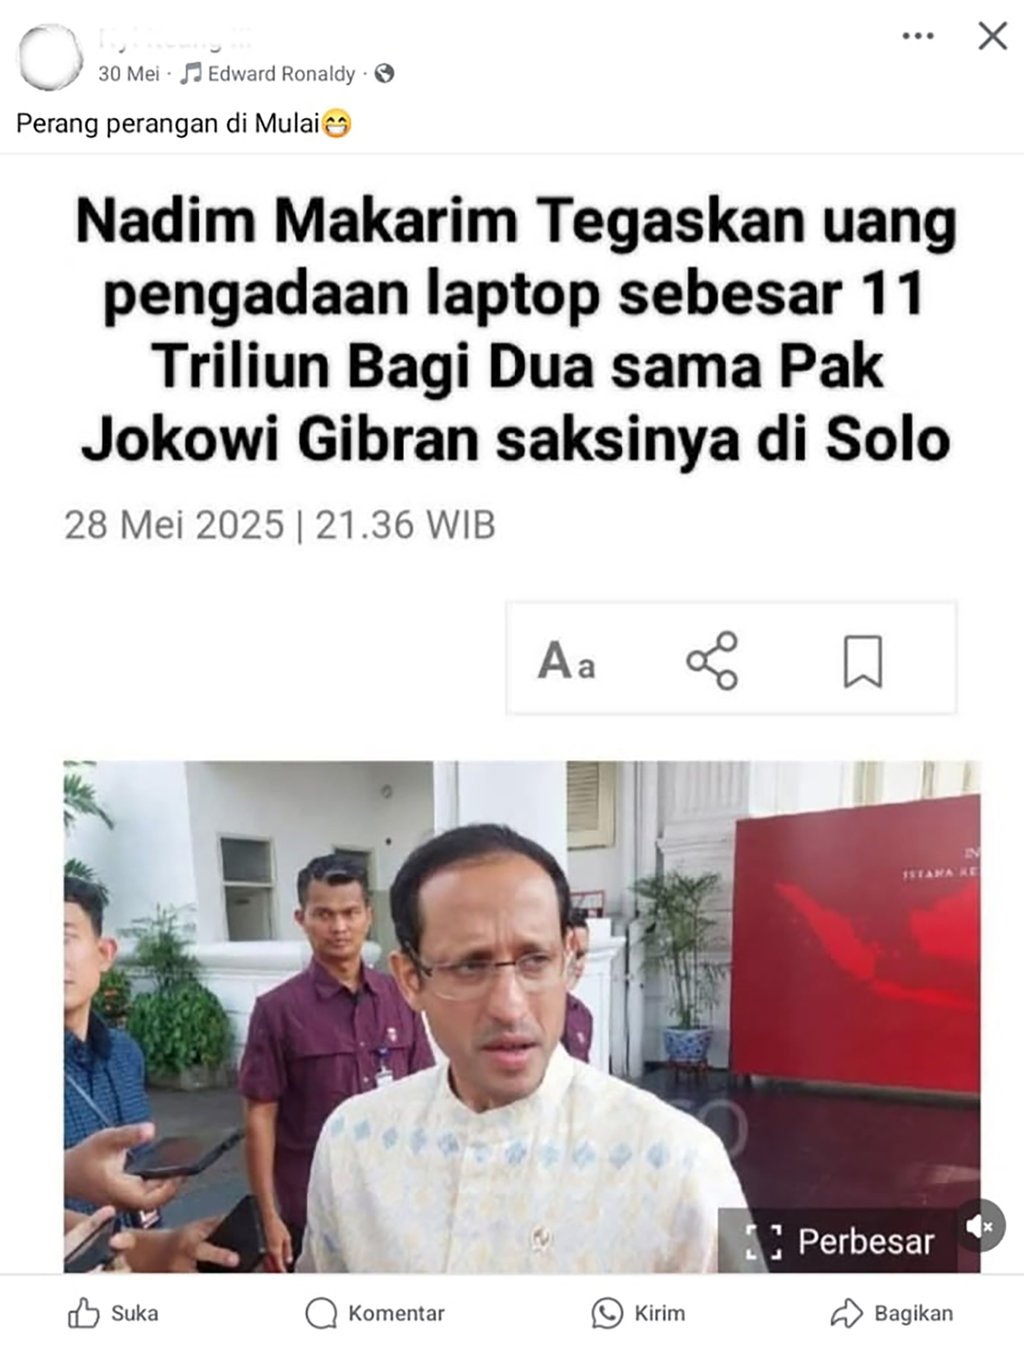Open the Edward Ronaldy music link
1024x1357 pixels.
coord(281,74)
